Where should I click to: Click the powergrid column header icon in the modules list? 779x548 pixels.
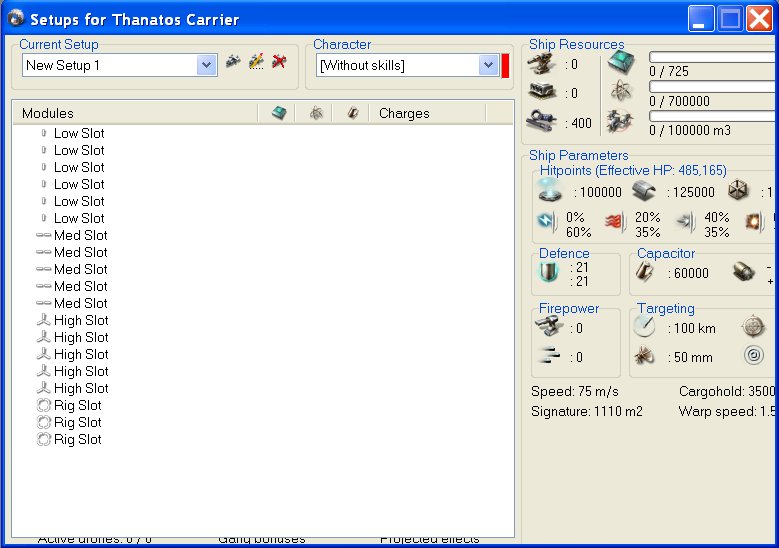tap(316, 113)
